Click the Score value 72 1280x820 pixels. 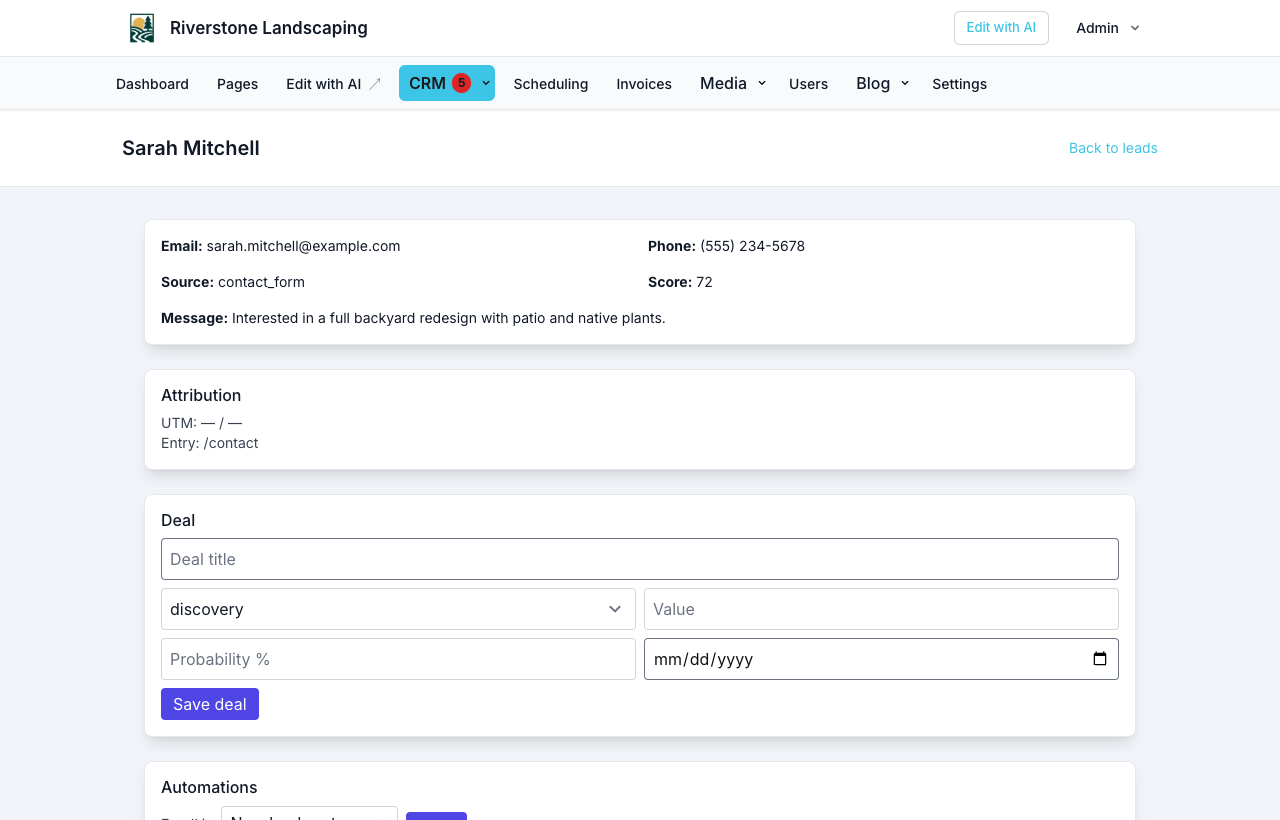click(704, 282)
